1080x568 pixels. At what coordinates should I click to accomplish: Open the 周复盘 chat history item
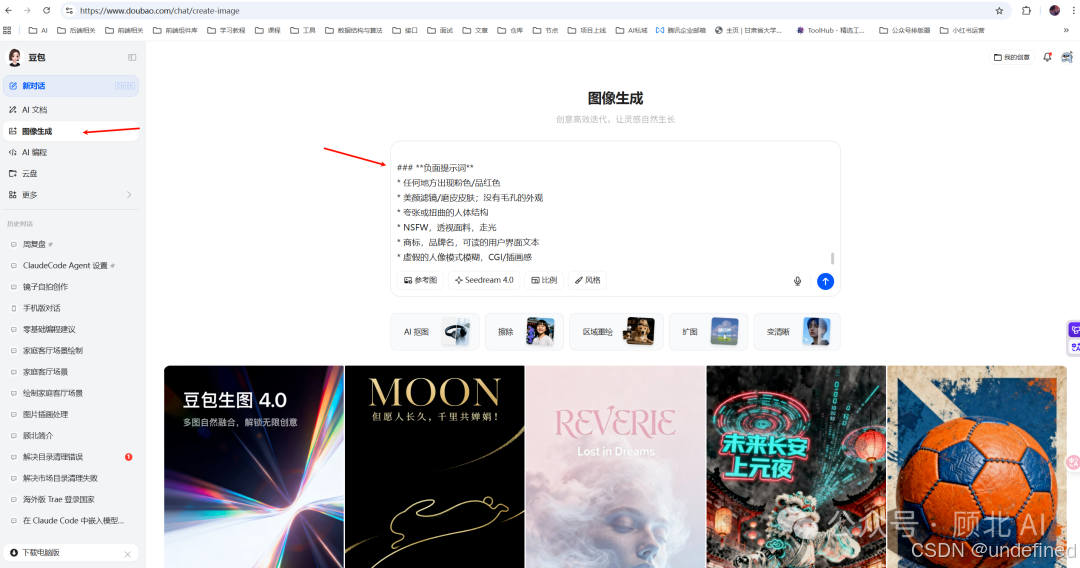72,244
